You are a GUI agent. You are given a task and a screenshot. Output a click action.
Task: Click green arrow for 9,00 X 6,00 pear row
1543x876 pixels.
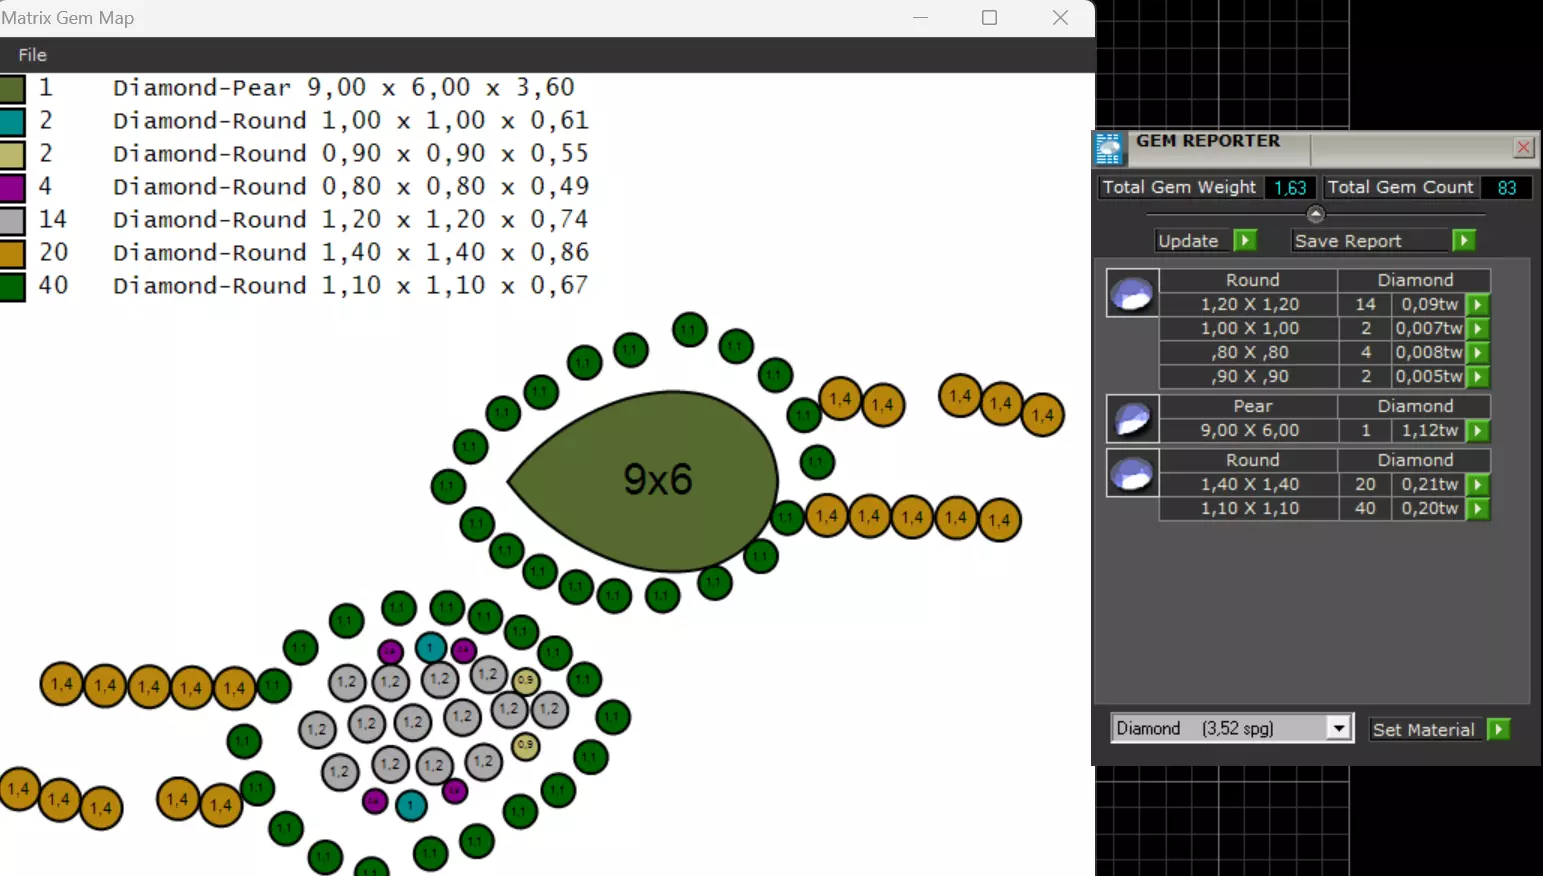tap(1478, 430)
